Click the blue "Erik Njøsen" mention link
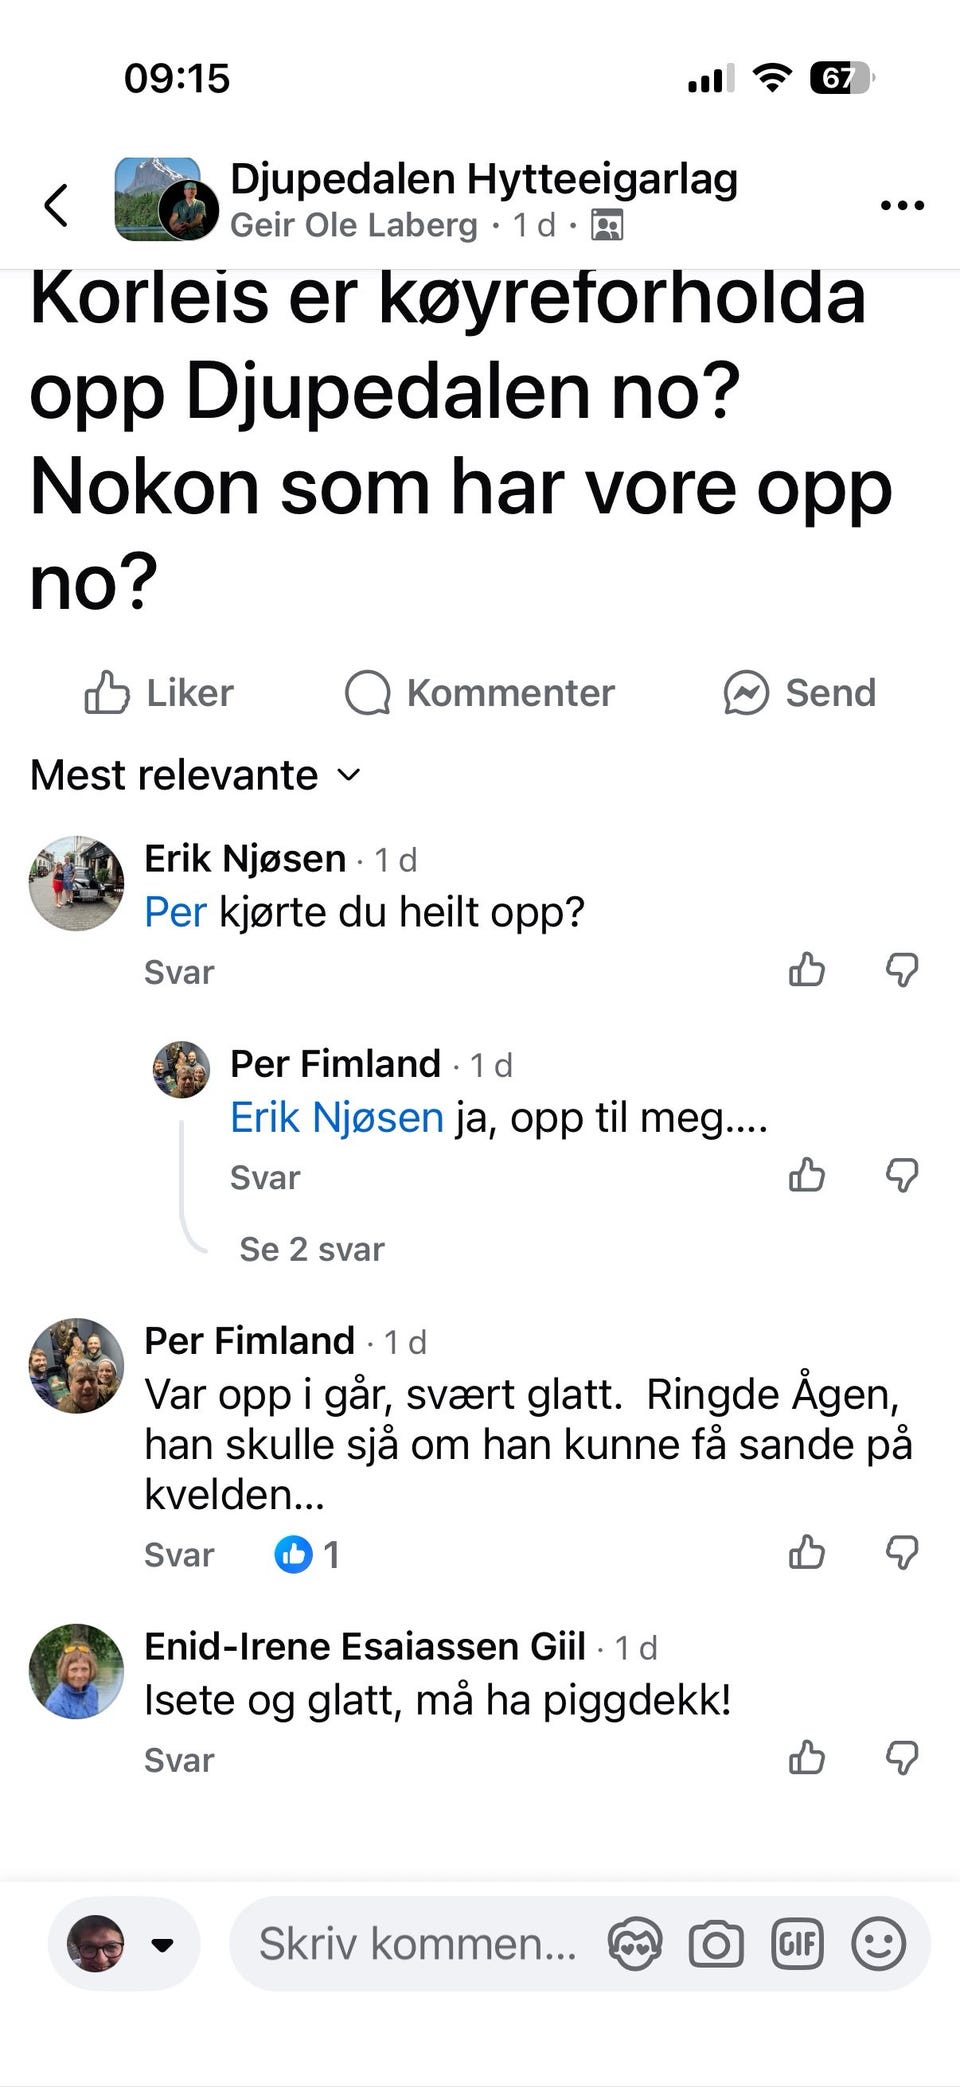960x2087 pixels. pyautogui.click(x=337, y=1117)
